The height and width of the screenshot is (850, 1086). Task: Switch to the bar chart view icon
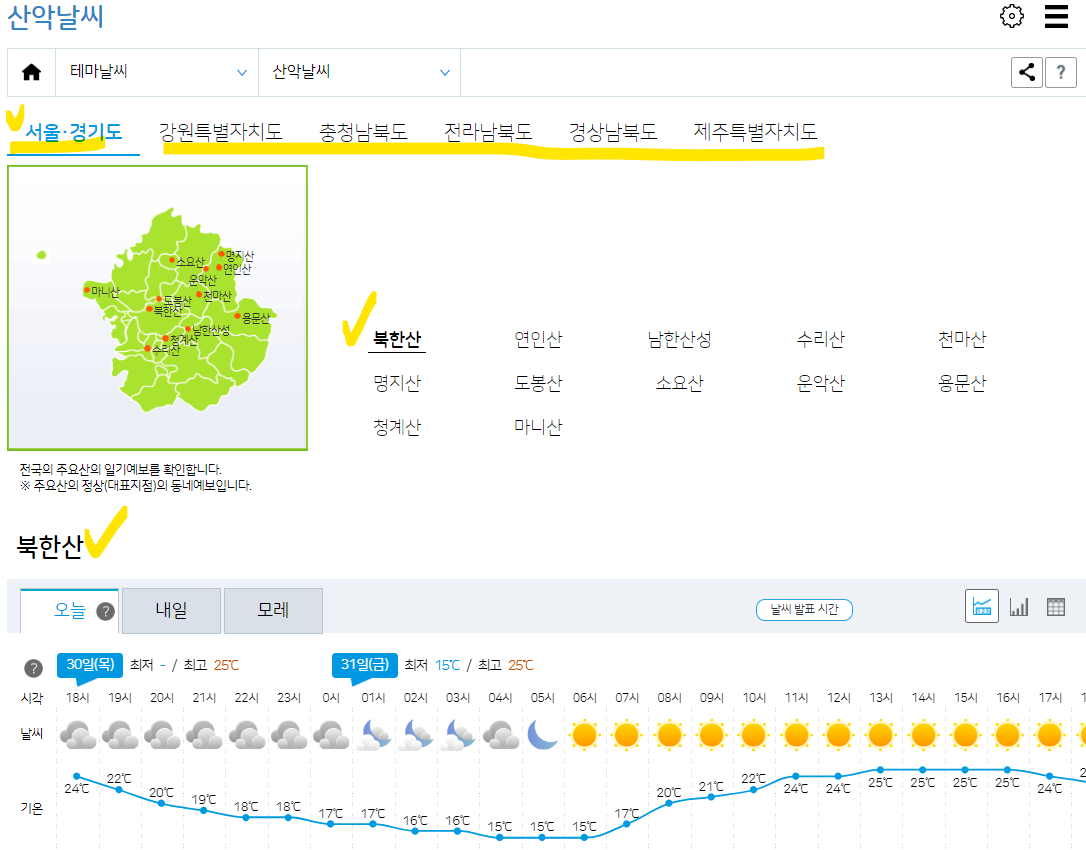1018,605
